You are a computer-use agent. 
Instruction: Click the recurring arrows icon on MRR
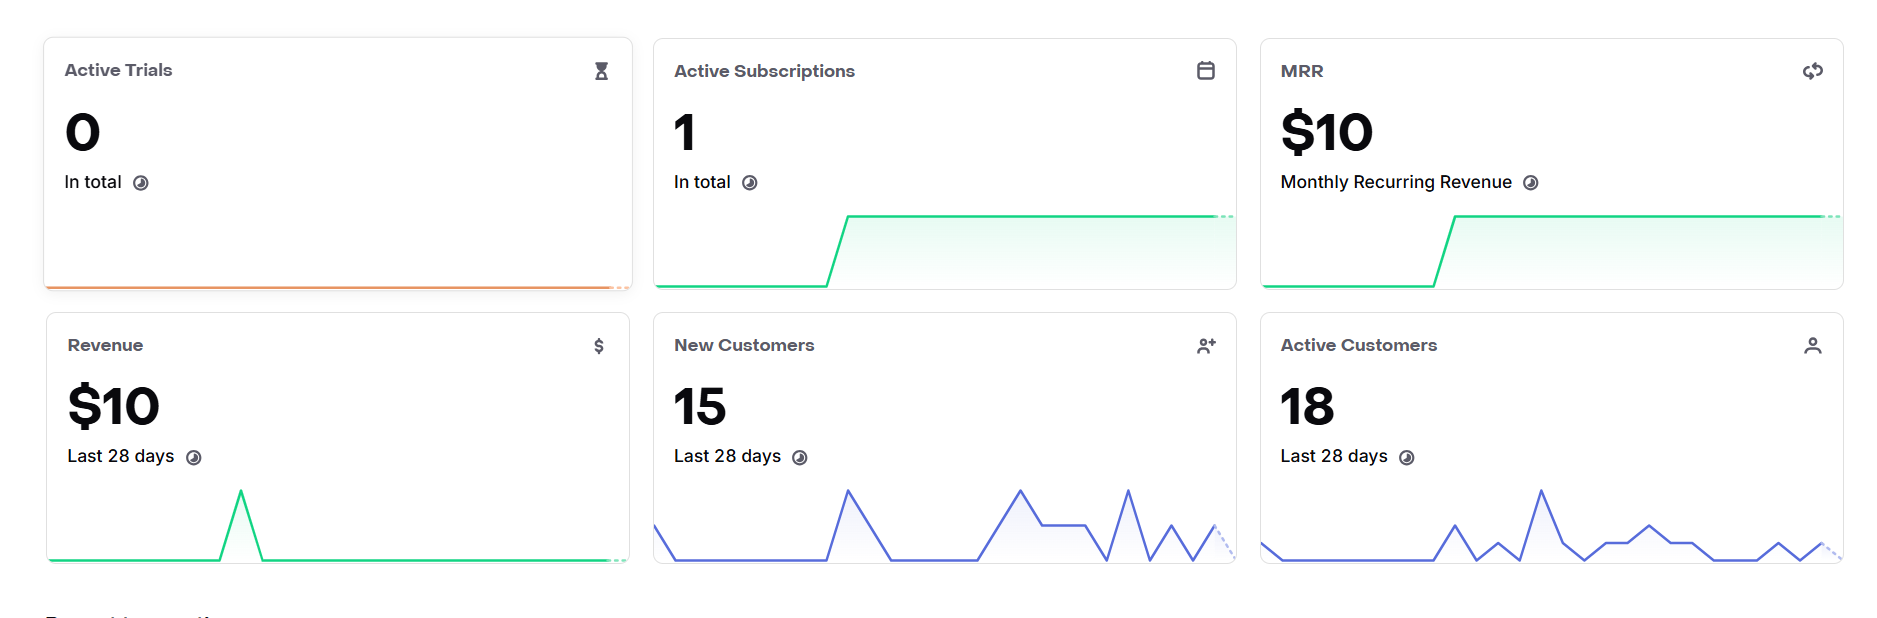1813,71
